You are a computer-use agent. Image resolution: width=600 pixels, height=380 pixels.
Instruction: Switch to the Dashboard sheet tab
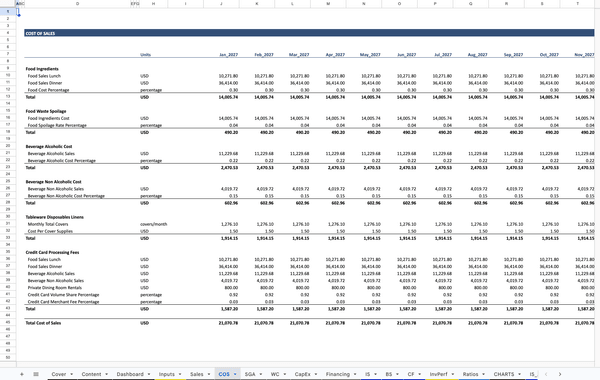point(130,374)
